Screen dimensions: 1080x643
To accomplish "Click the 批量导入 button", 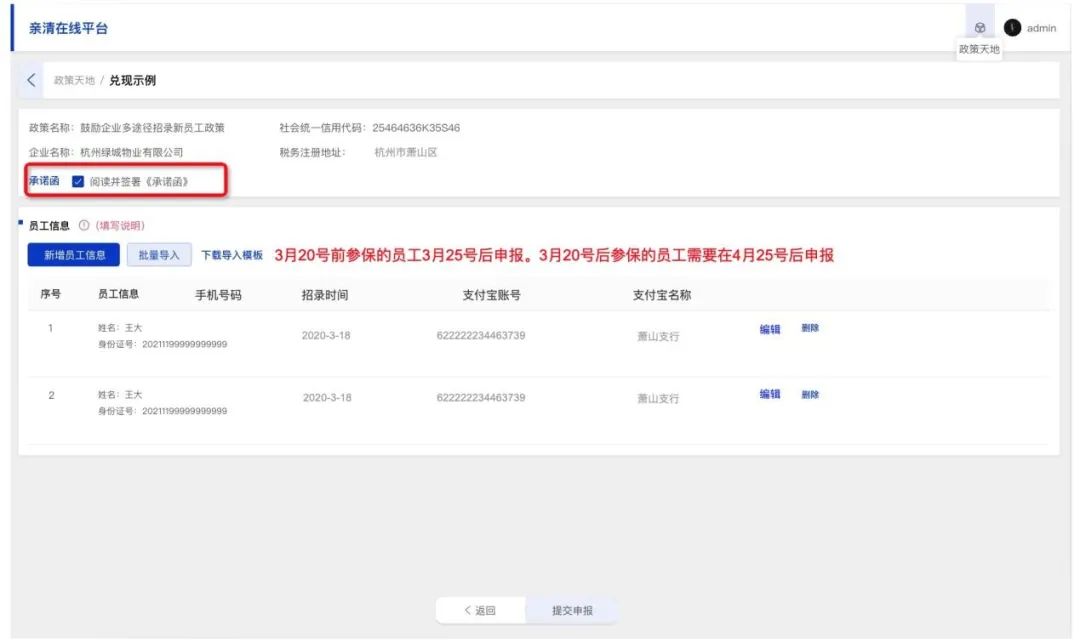I will [x=159, y=255].
